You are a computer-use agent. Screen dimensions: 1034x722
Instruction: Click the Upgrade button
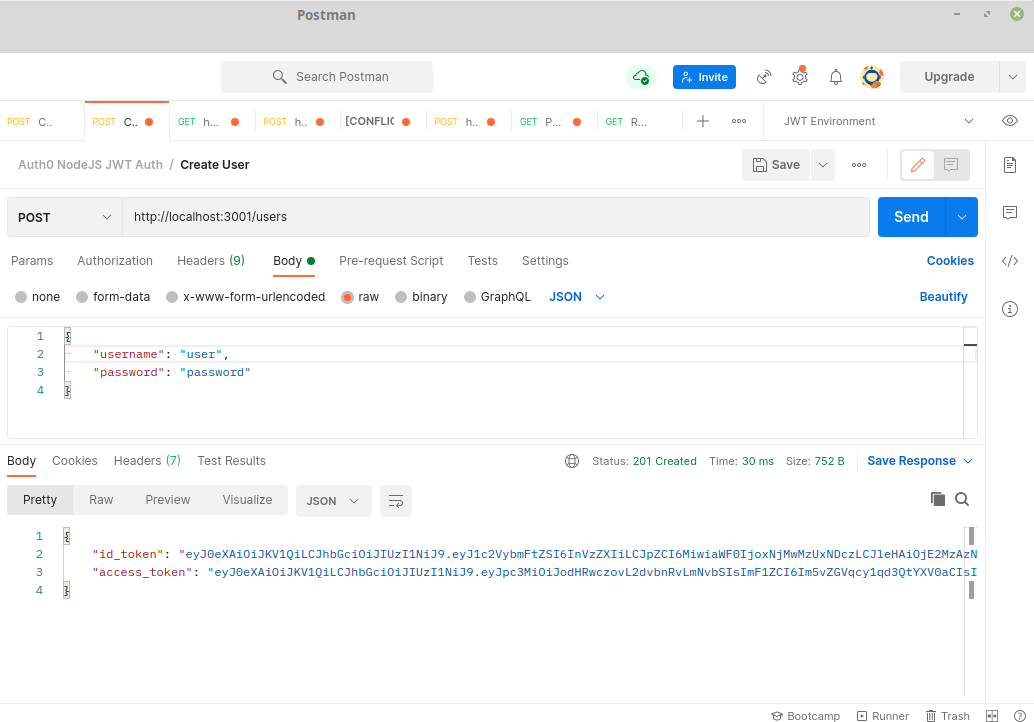click(x=949, y=77)
